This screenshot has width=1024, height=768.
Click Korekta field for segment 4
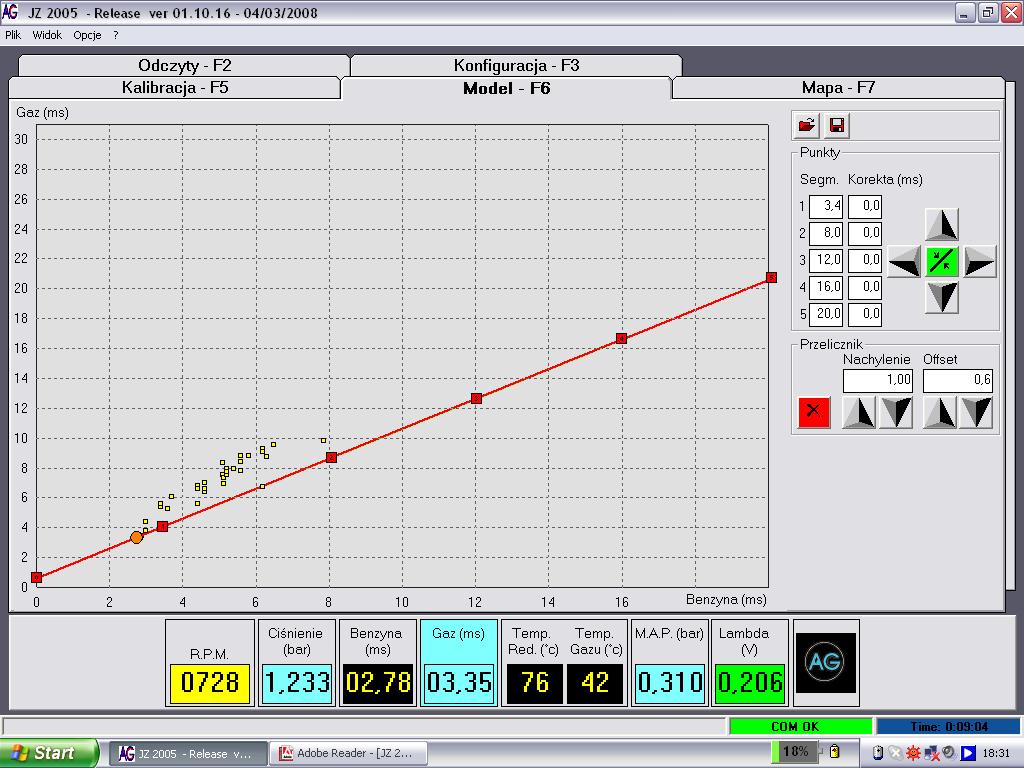pos(865,287)
